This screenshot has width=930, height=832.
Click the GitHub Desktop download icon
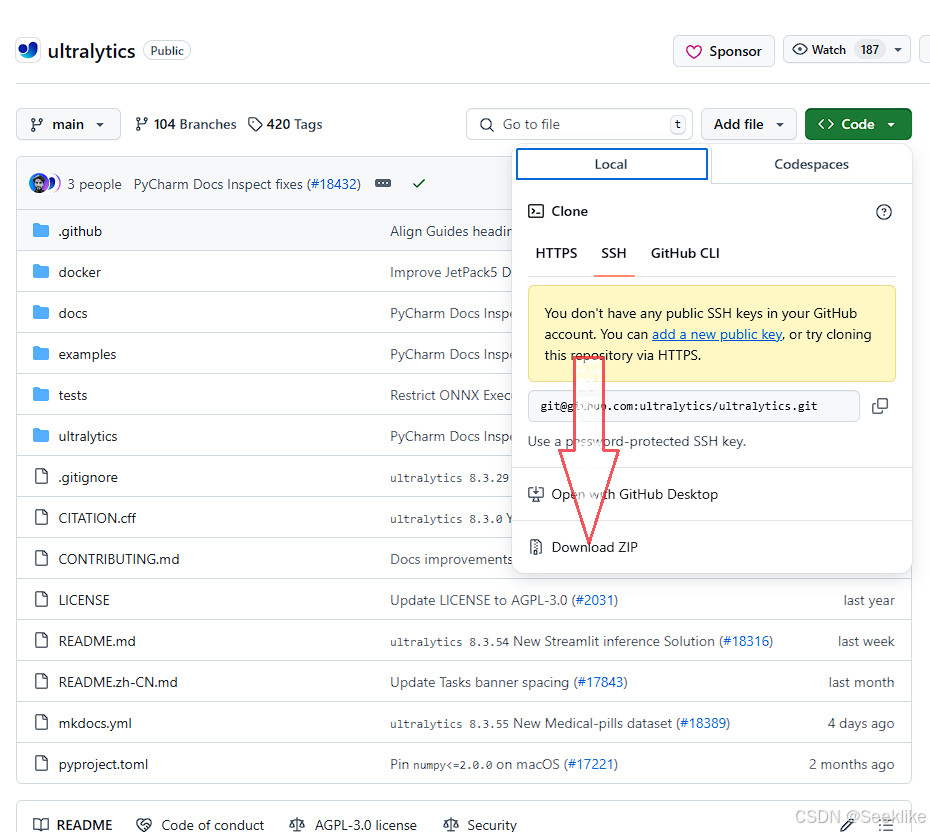(536, 494)
